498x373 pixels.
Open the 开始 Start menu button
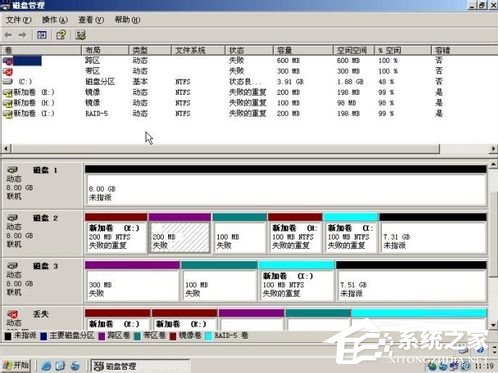click(15, 366)
